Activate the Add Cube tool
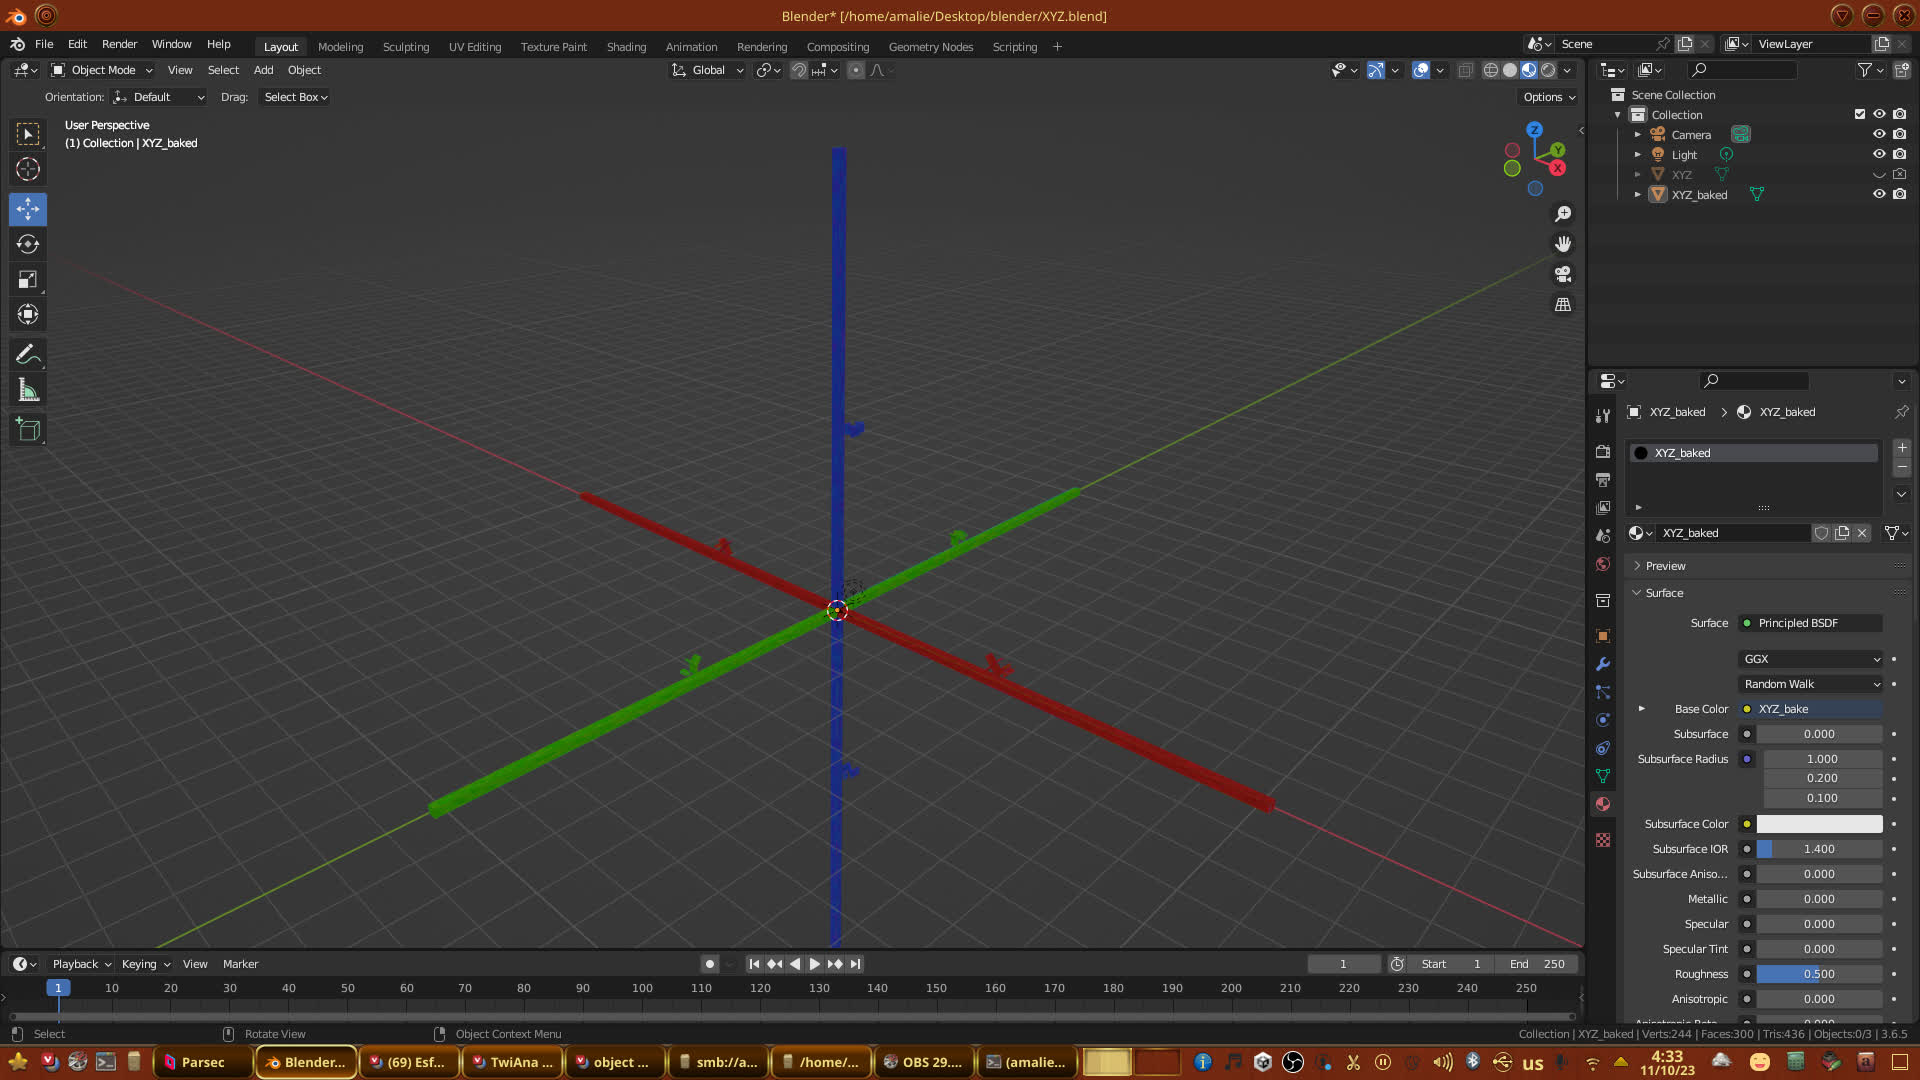The width and height of the screenshot is (1920, 1080). (x=28, y=430)
